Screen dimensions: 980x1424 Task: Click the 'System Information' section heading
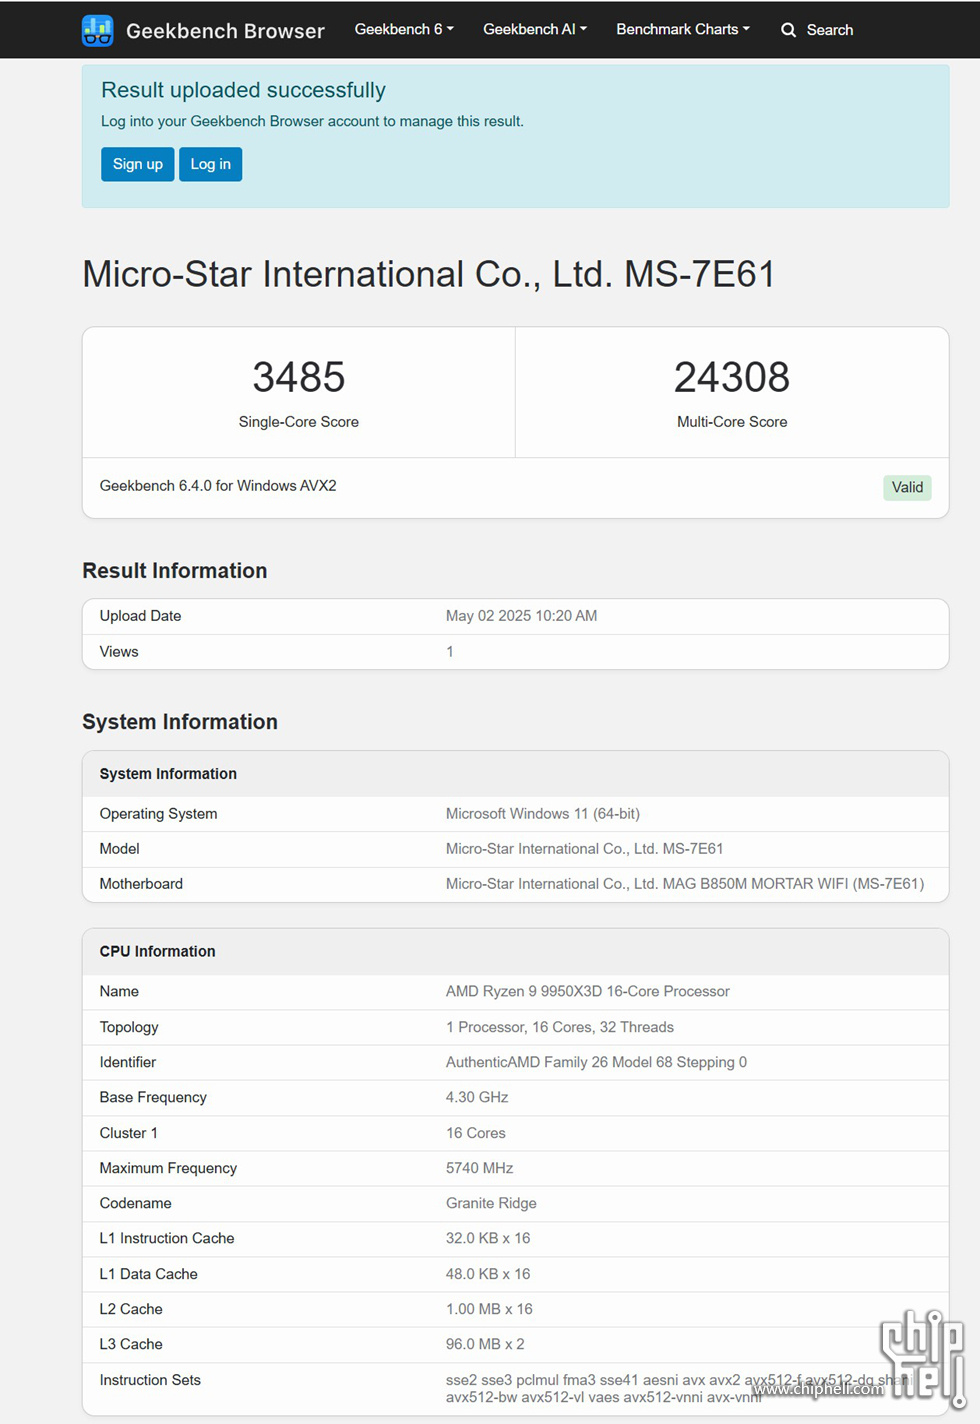[x=180, y=722]
